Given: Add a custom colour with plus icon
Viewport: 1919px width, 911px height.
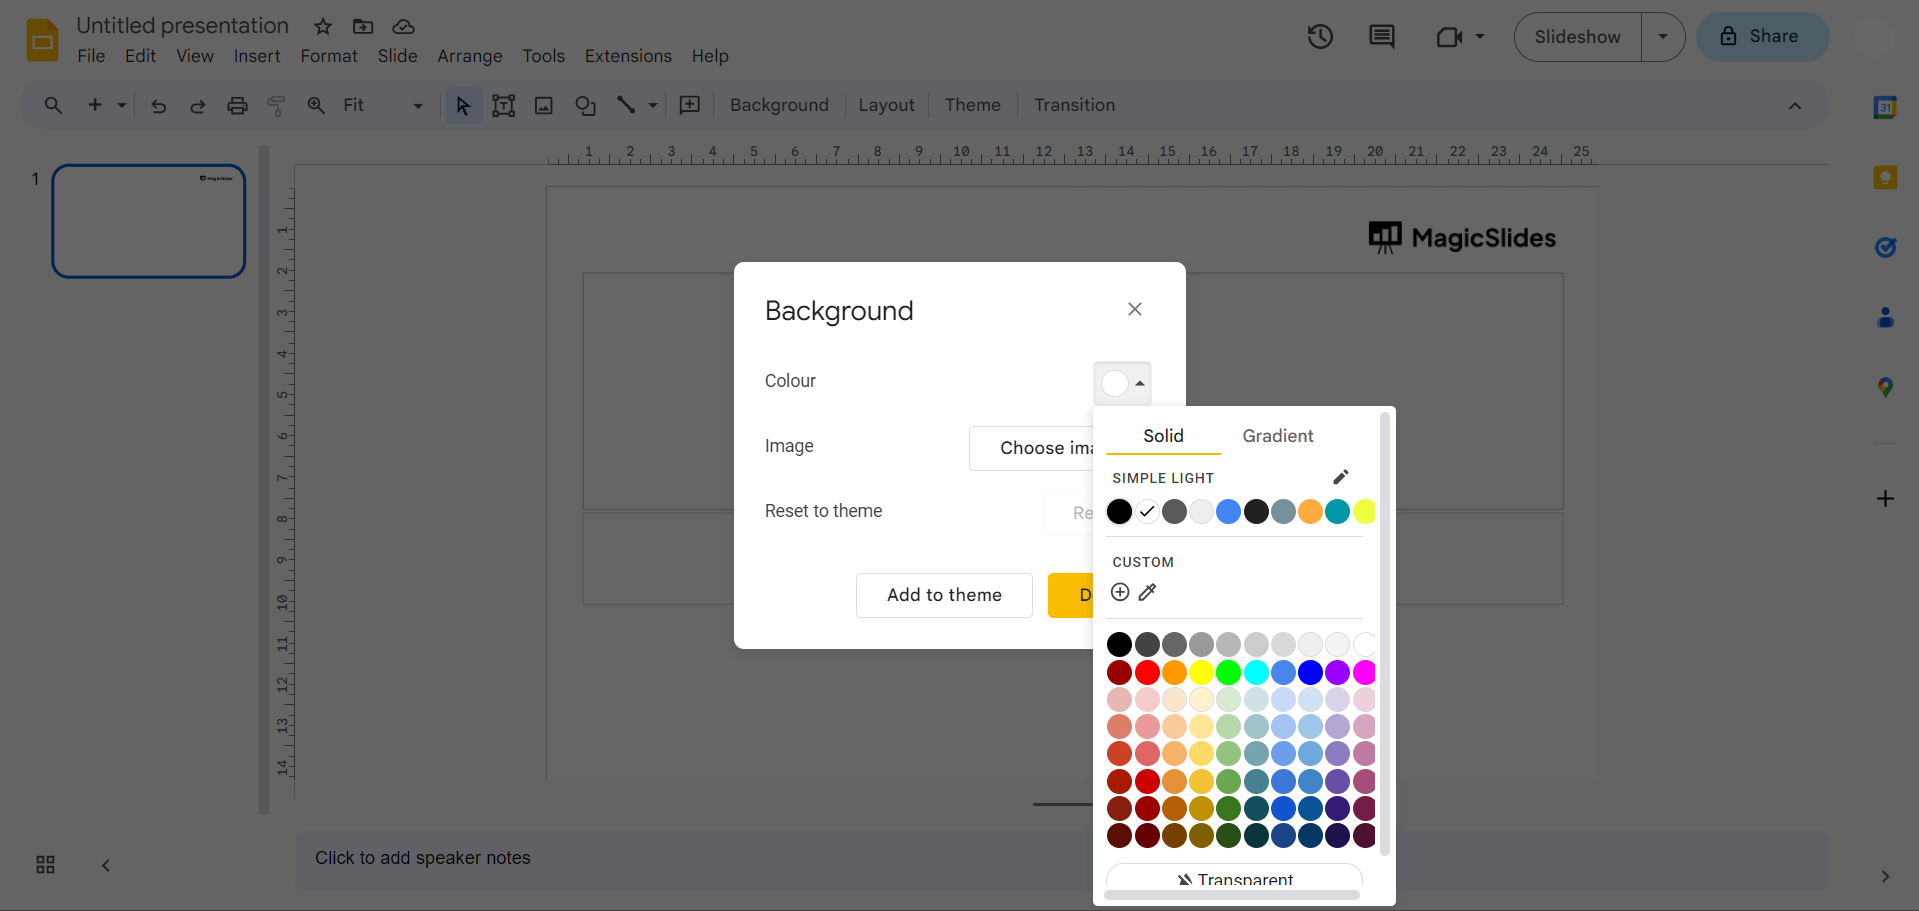Looking at the screenshot, I should coord(1120,592).
